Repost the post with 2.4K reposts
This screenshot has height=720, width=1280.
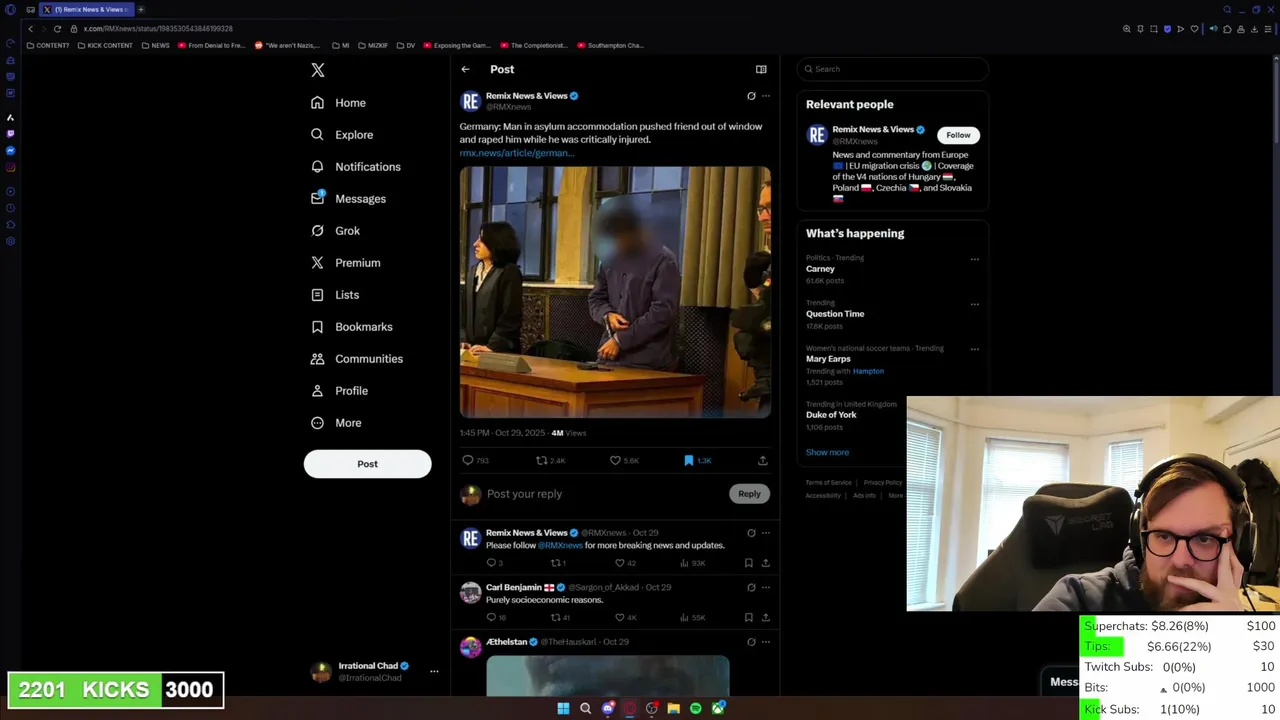click(541, 461)
